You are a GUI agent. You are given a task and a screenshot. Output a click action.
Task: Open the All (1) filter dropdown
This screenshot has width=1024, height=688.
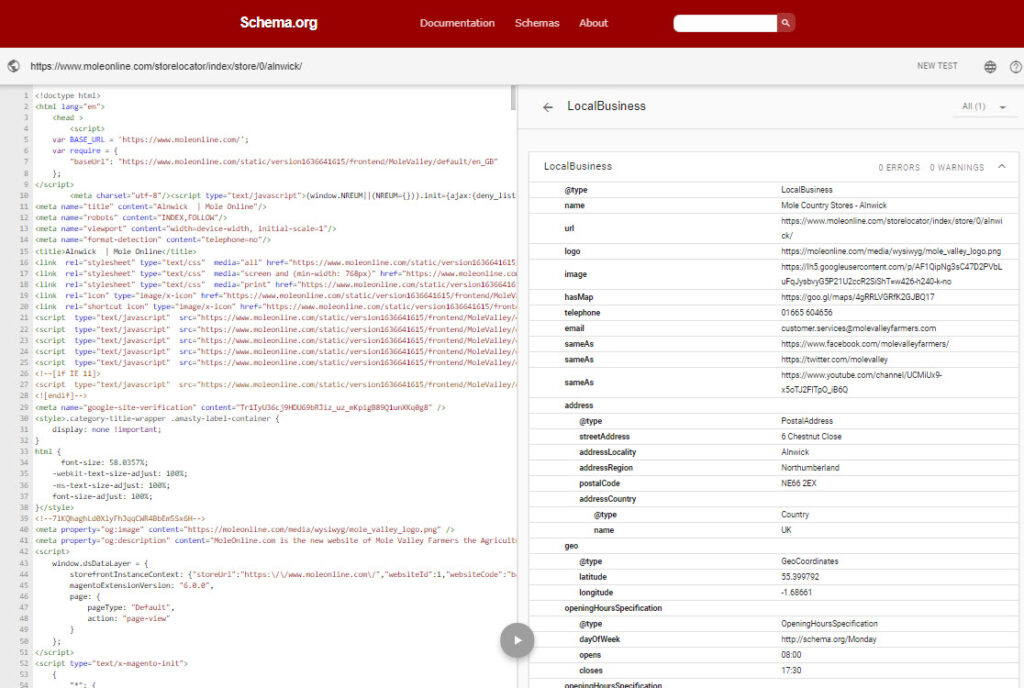coord(984,106)
